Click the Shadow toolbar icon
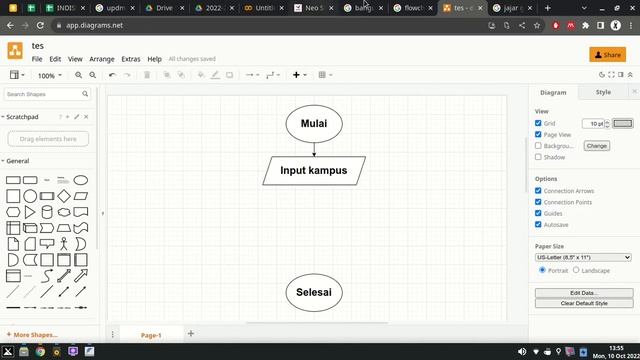This screenshot has height=360, width=640. coord(229,75)
